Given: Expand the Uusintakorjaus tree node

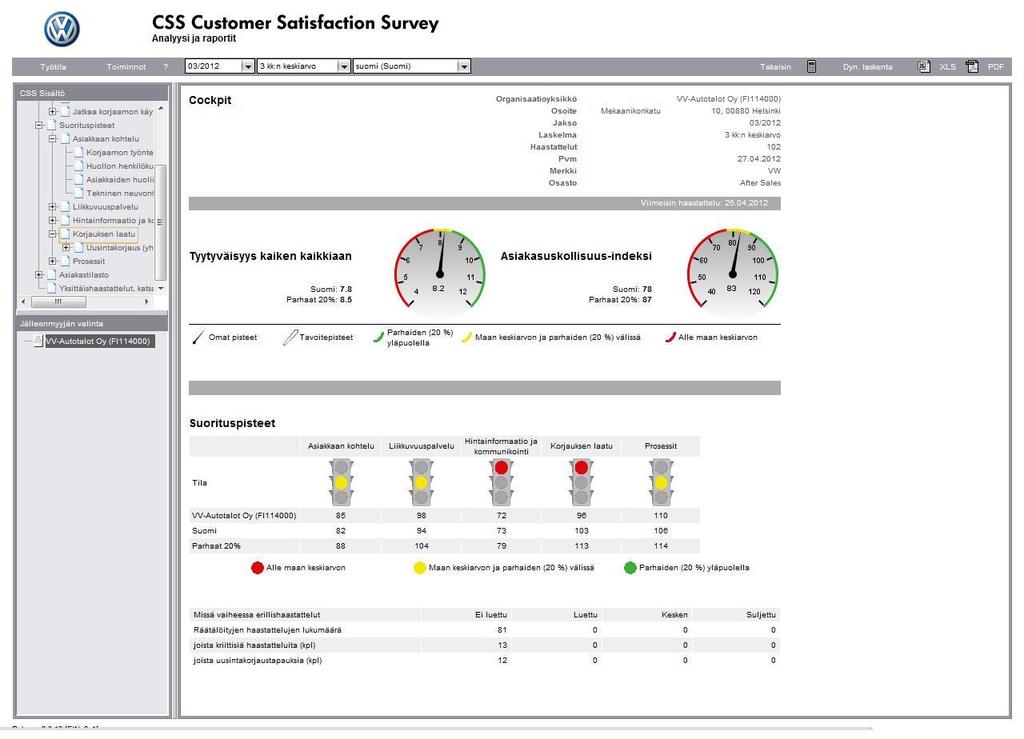Looking at the screenshot, I should pyautogui.click(x=66, y=247).
